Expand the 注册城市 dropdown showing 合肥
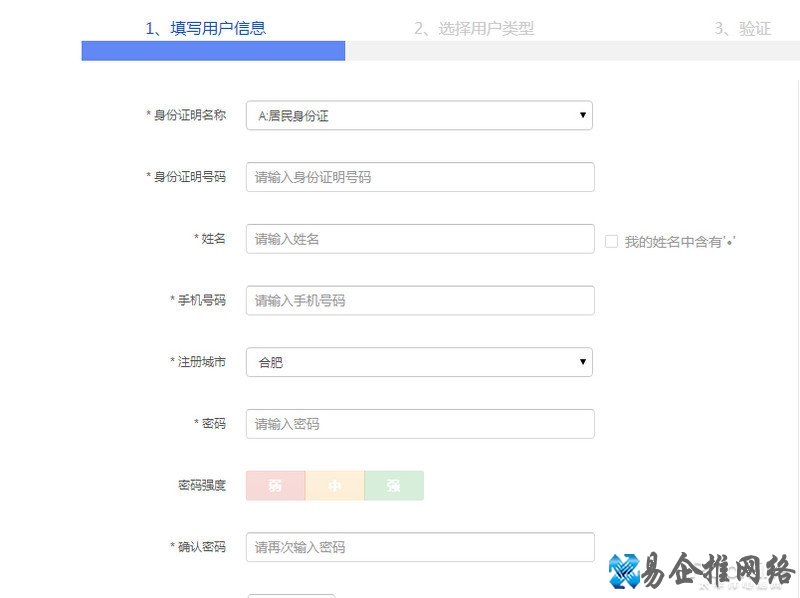800x598 pixels. tap(419, 362)
